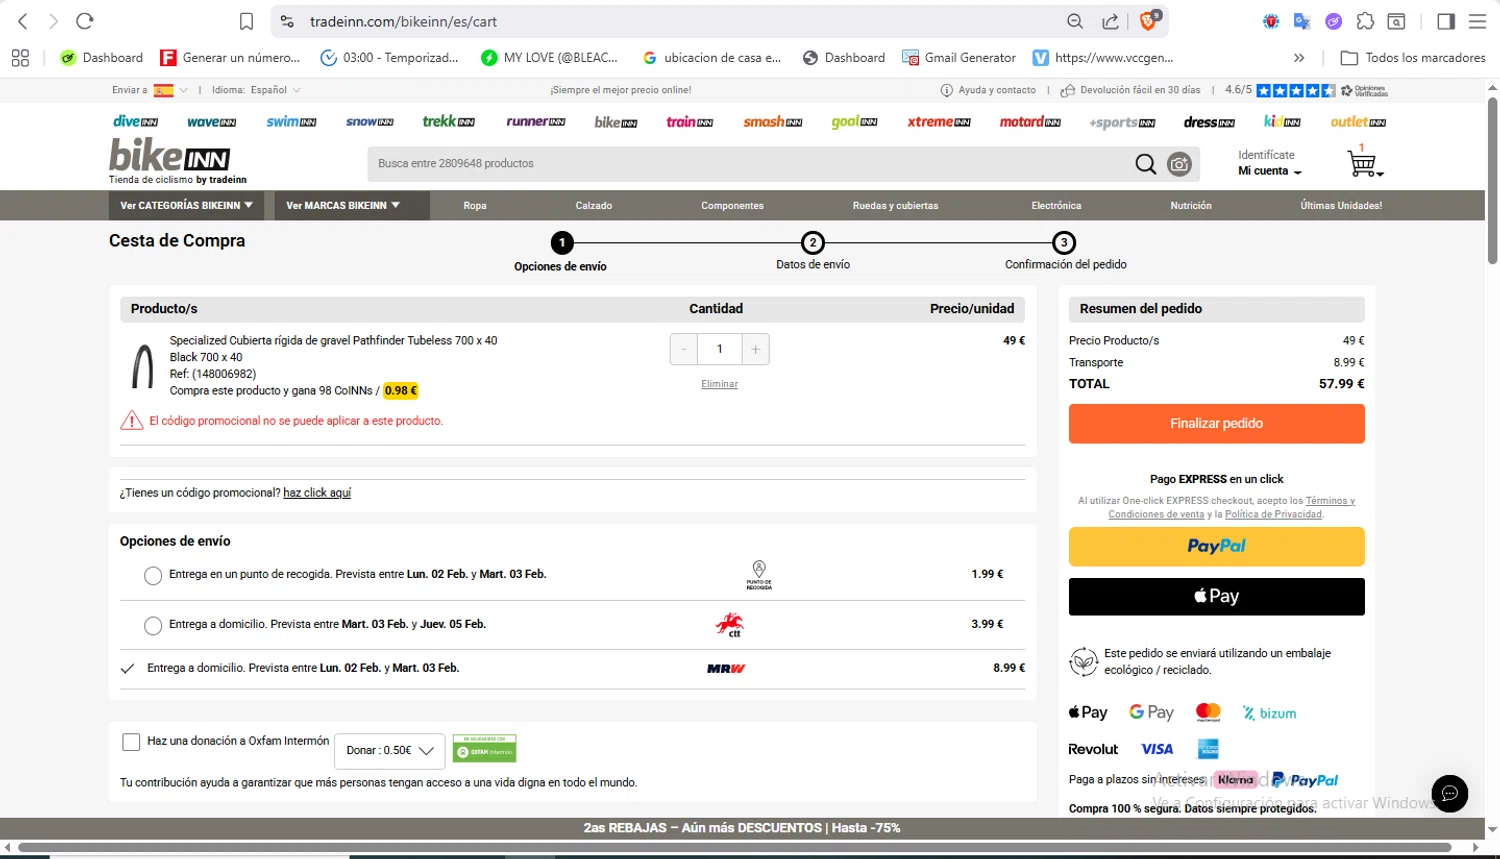Open the Electrónica menu item
The height and width of the screenshot is (859, 1500).
(1056, 206)
